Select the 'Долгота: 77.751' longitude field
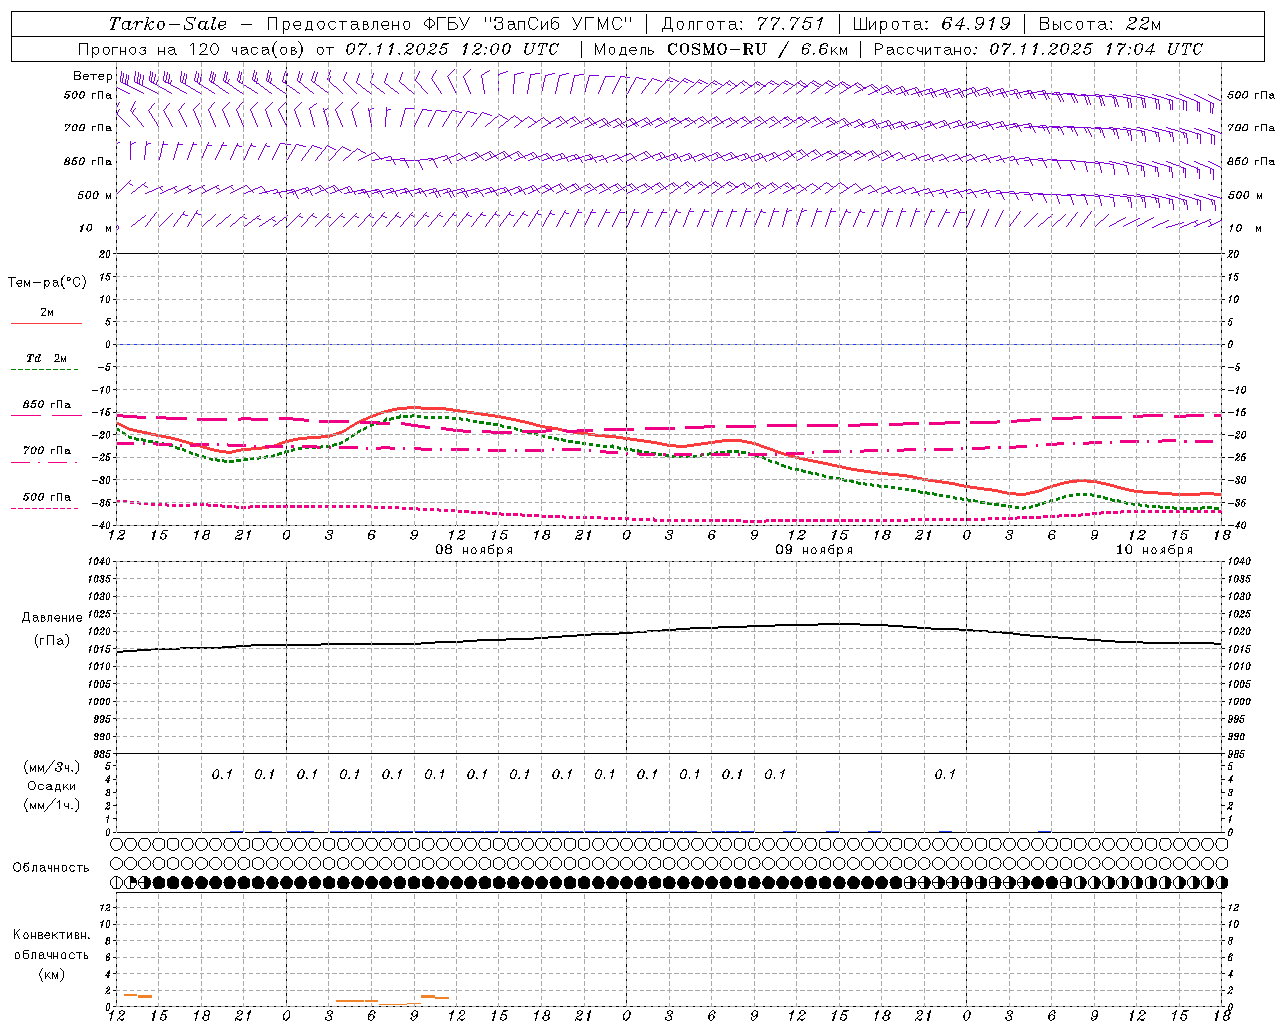This screenshot has width=1280, height=1024. pos(743,24)
